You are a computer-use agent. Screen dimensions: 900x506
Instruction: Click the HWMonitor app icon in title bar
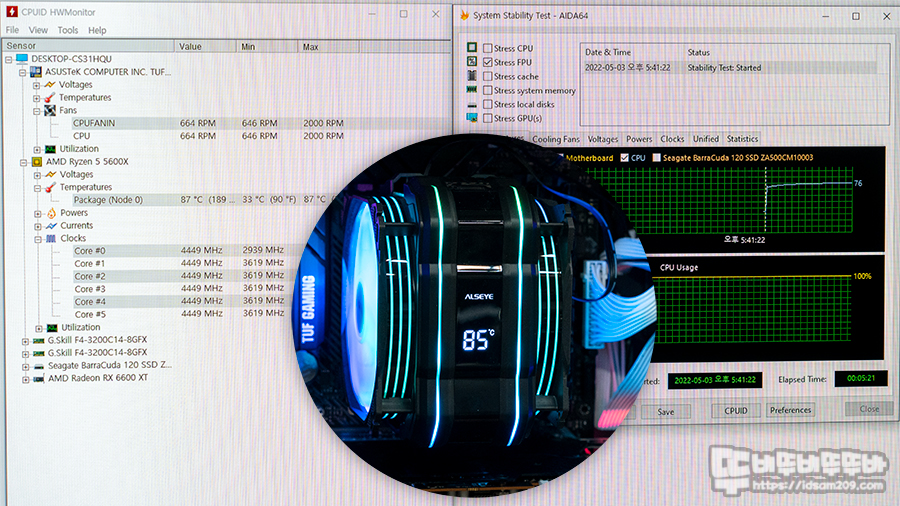coord(11,11)
